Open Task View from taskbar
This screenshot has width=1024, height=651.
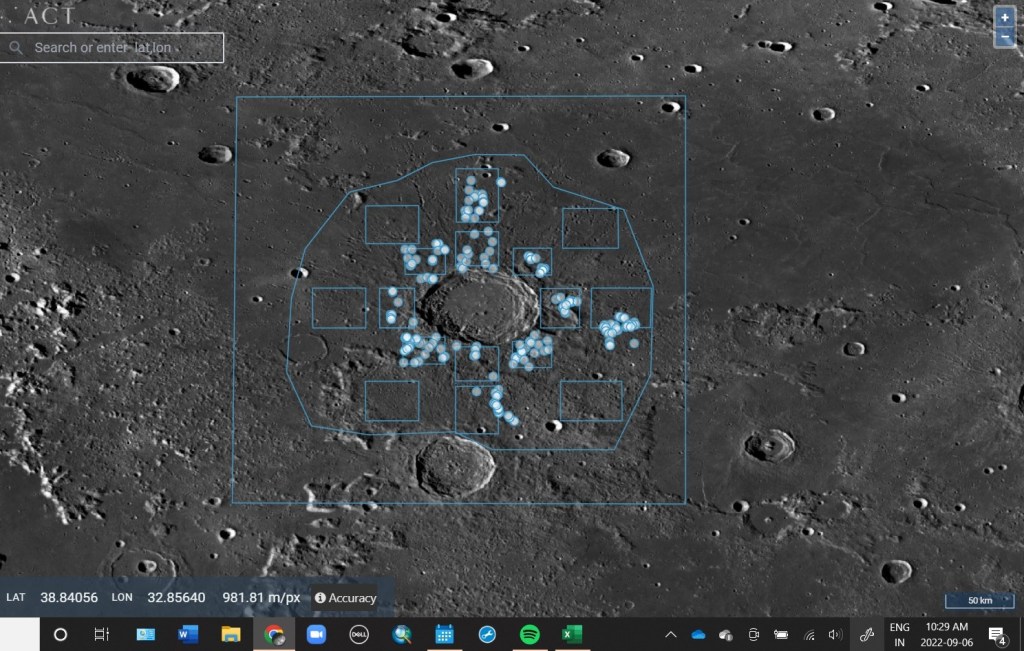coord(102,634)
